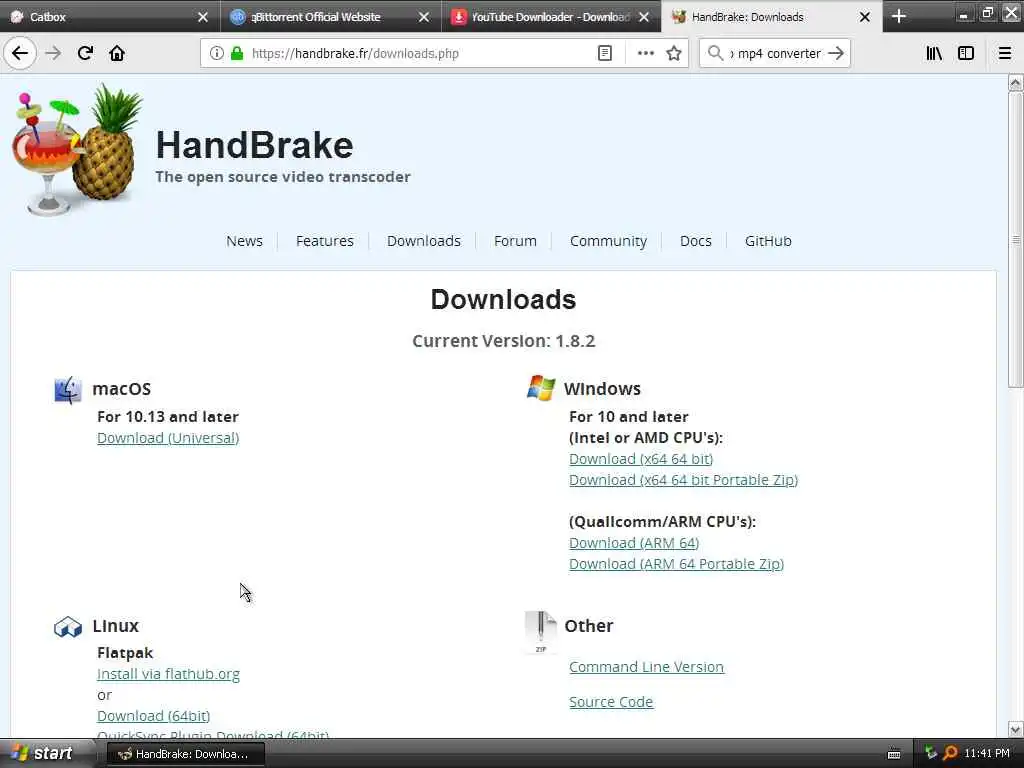Reload the current page

pos(85,53)
